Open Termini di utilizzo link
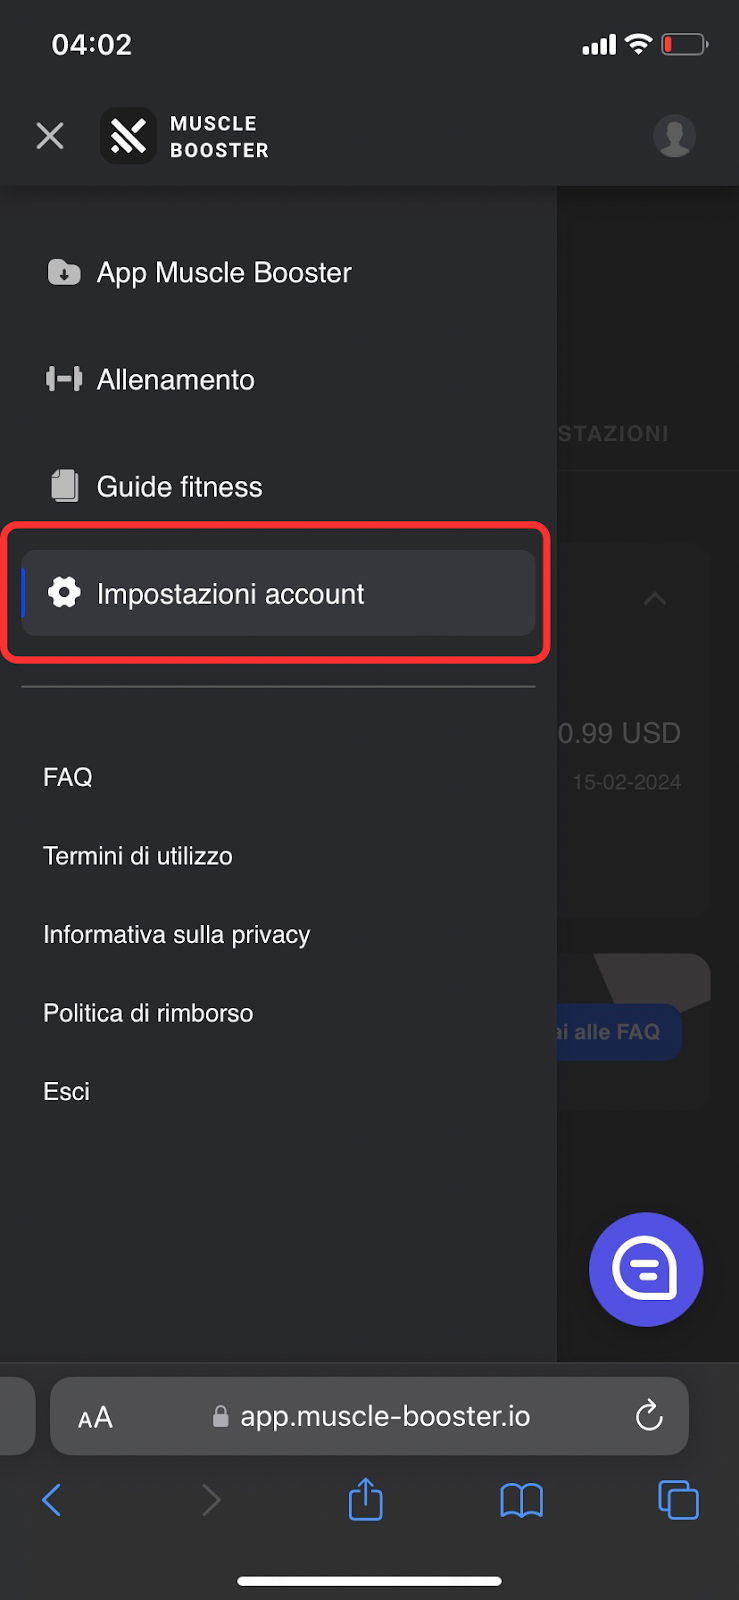 (x=138, y=856)
